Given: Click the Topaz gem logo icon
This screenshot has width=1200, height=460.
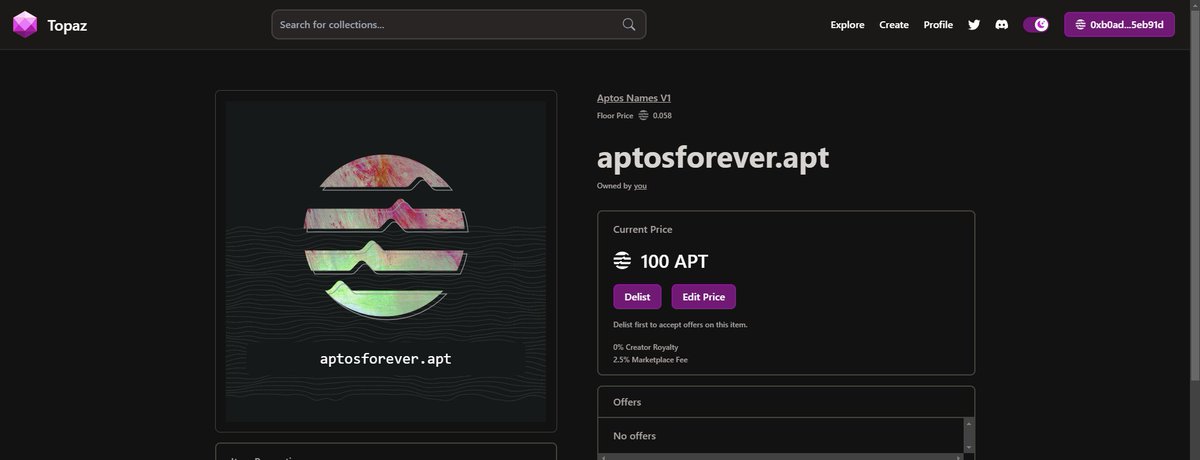Looking at the screenshot, I should [25, 25].
